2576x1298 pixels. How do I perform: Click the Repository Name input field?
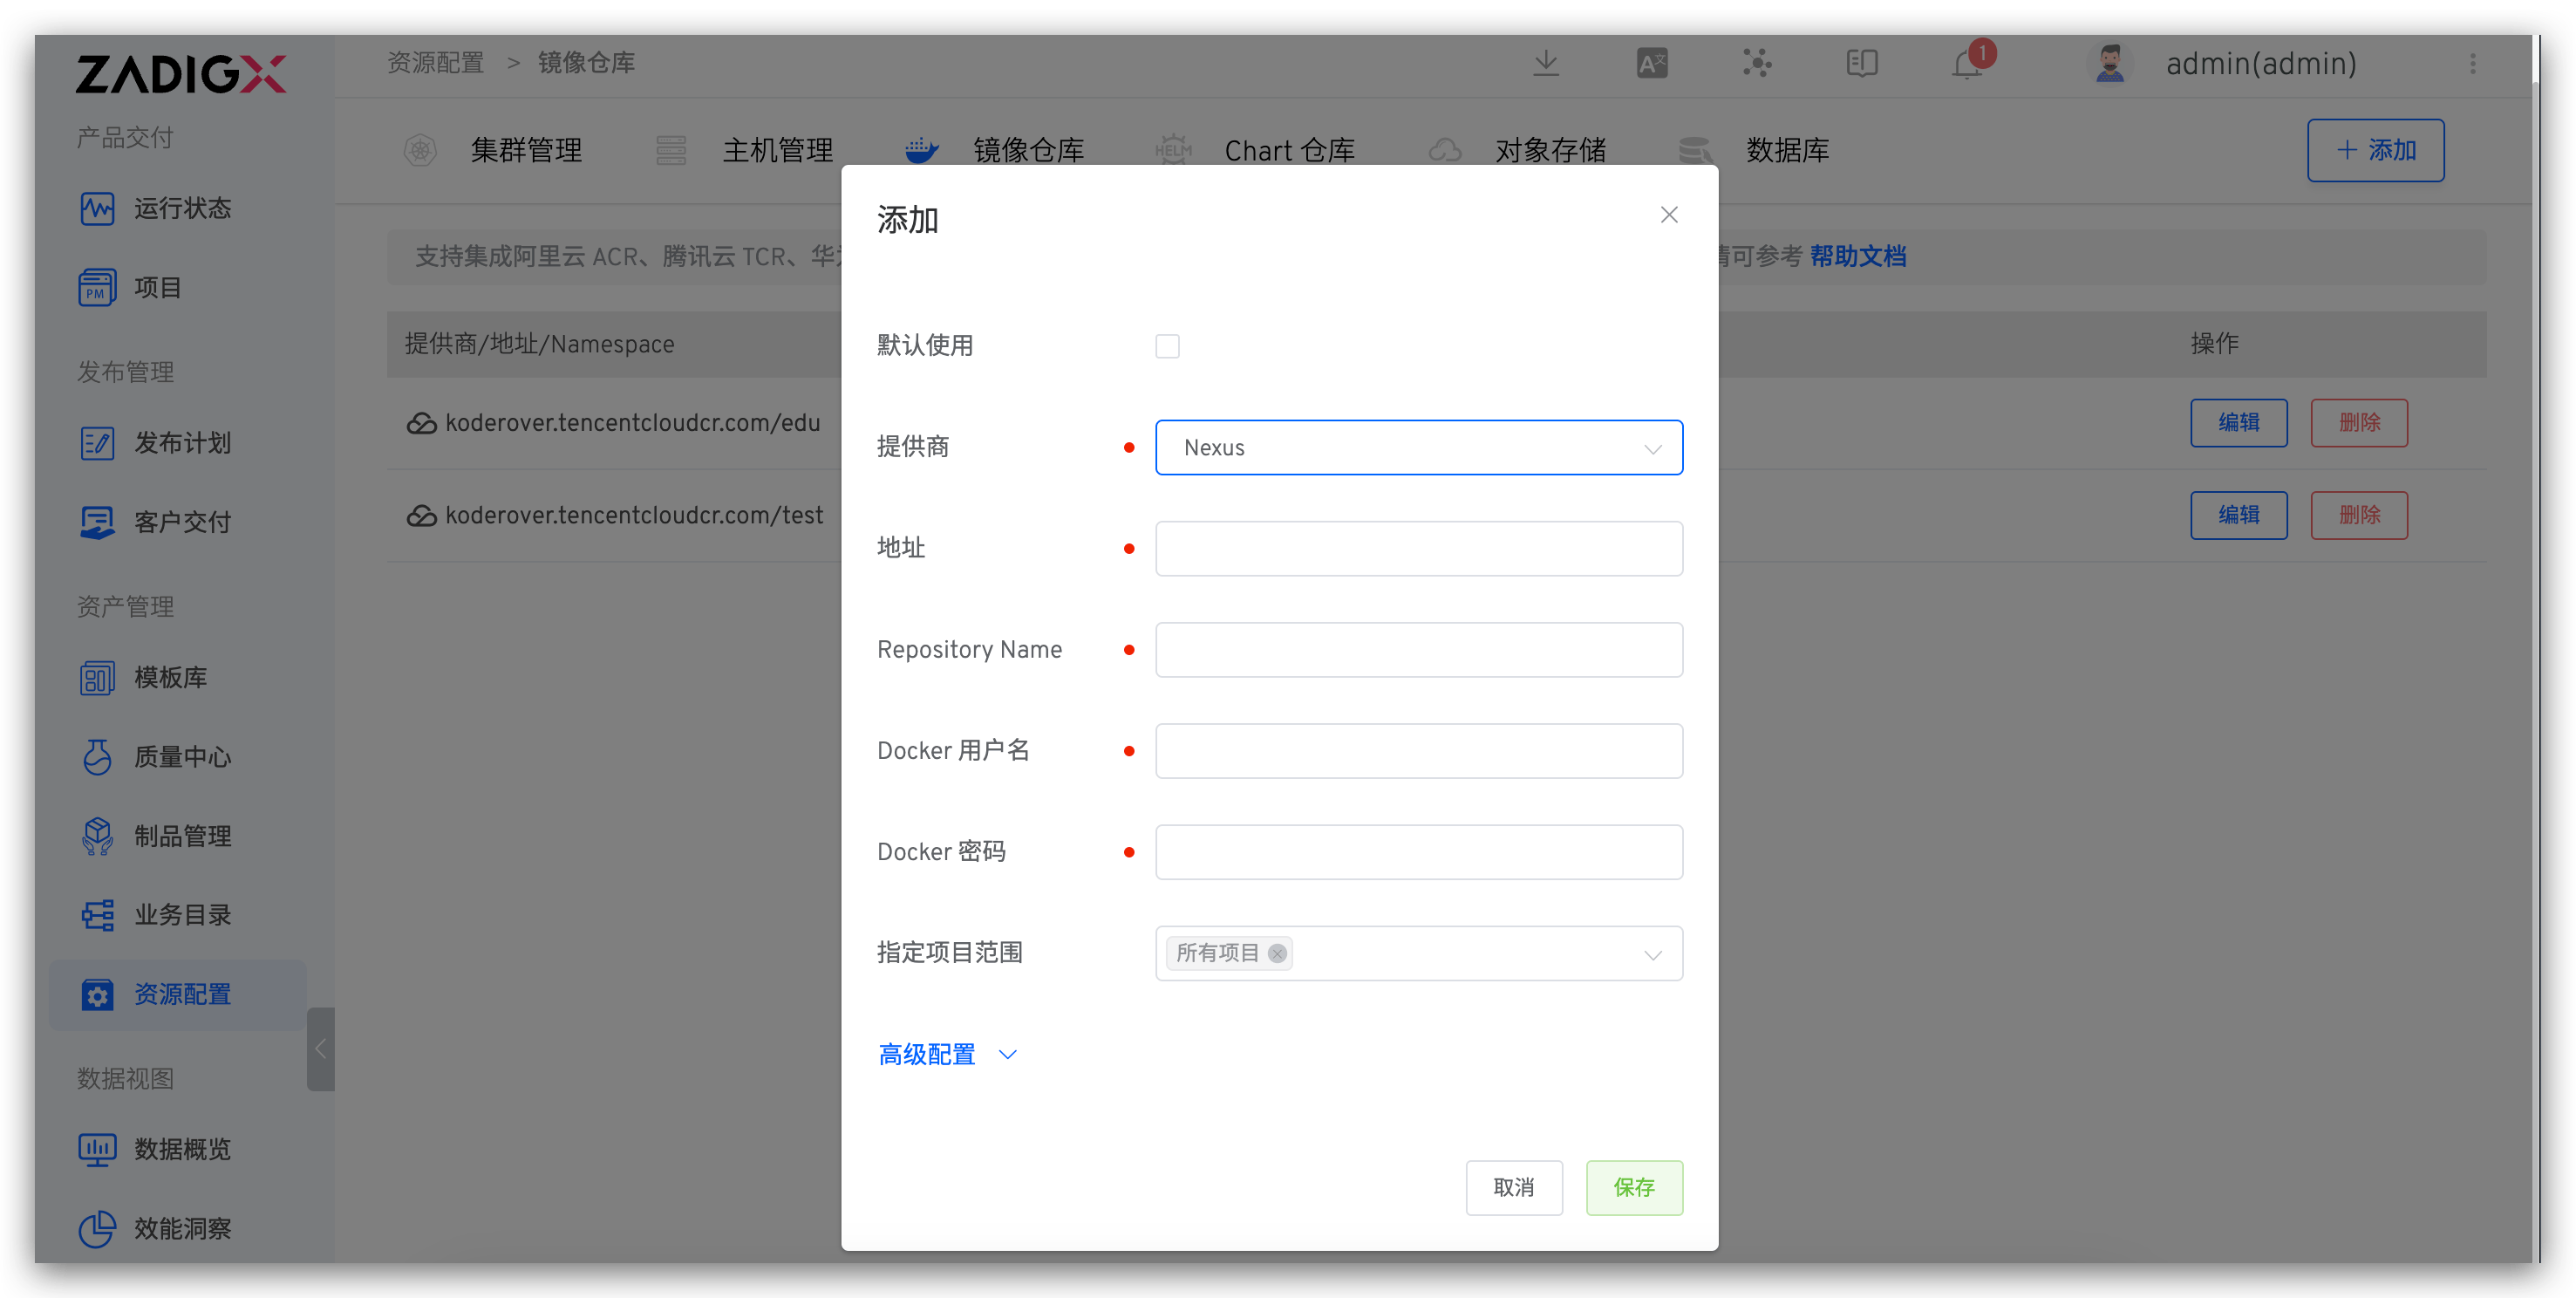(x=1418, y=650)
